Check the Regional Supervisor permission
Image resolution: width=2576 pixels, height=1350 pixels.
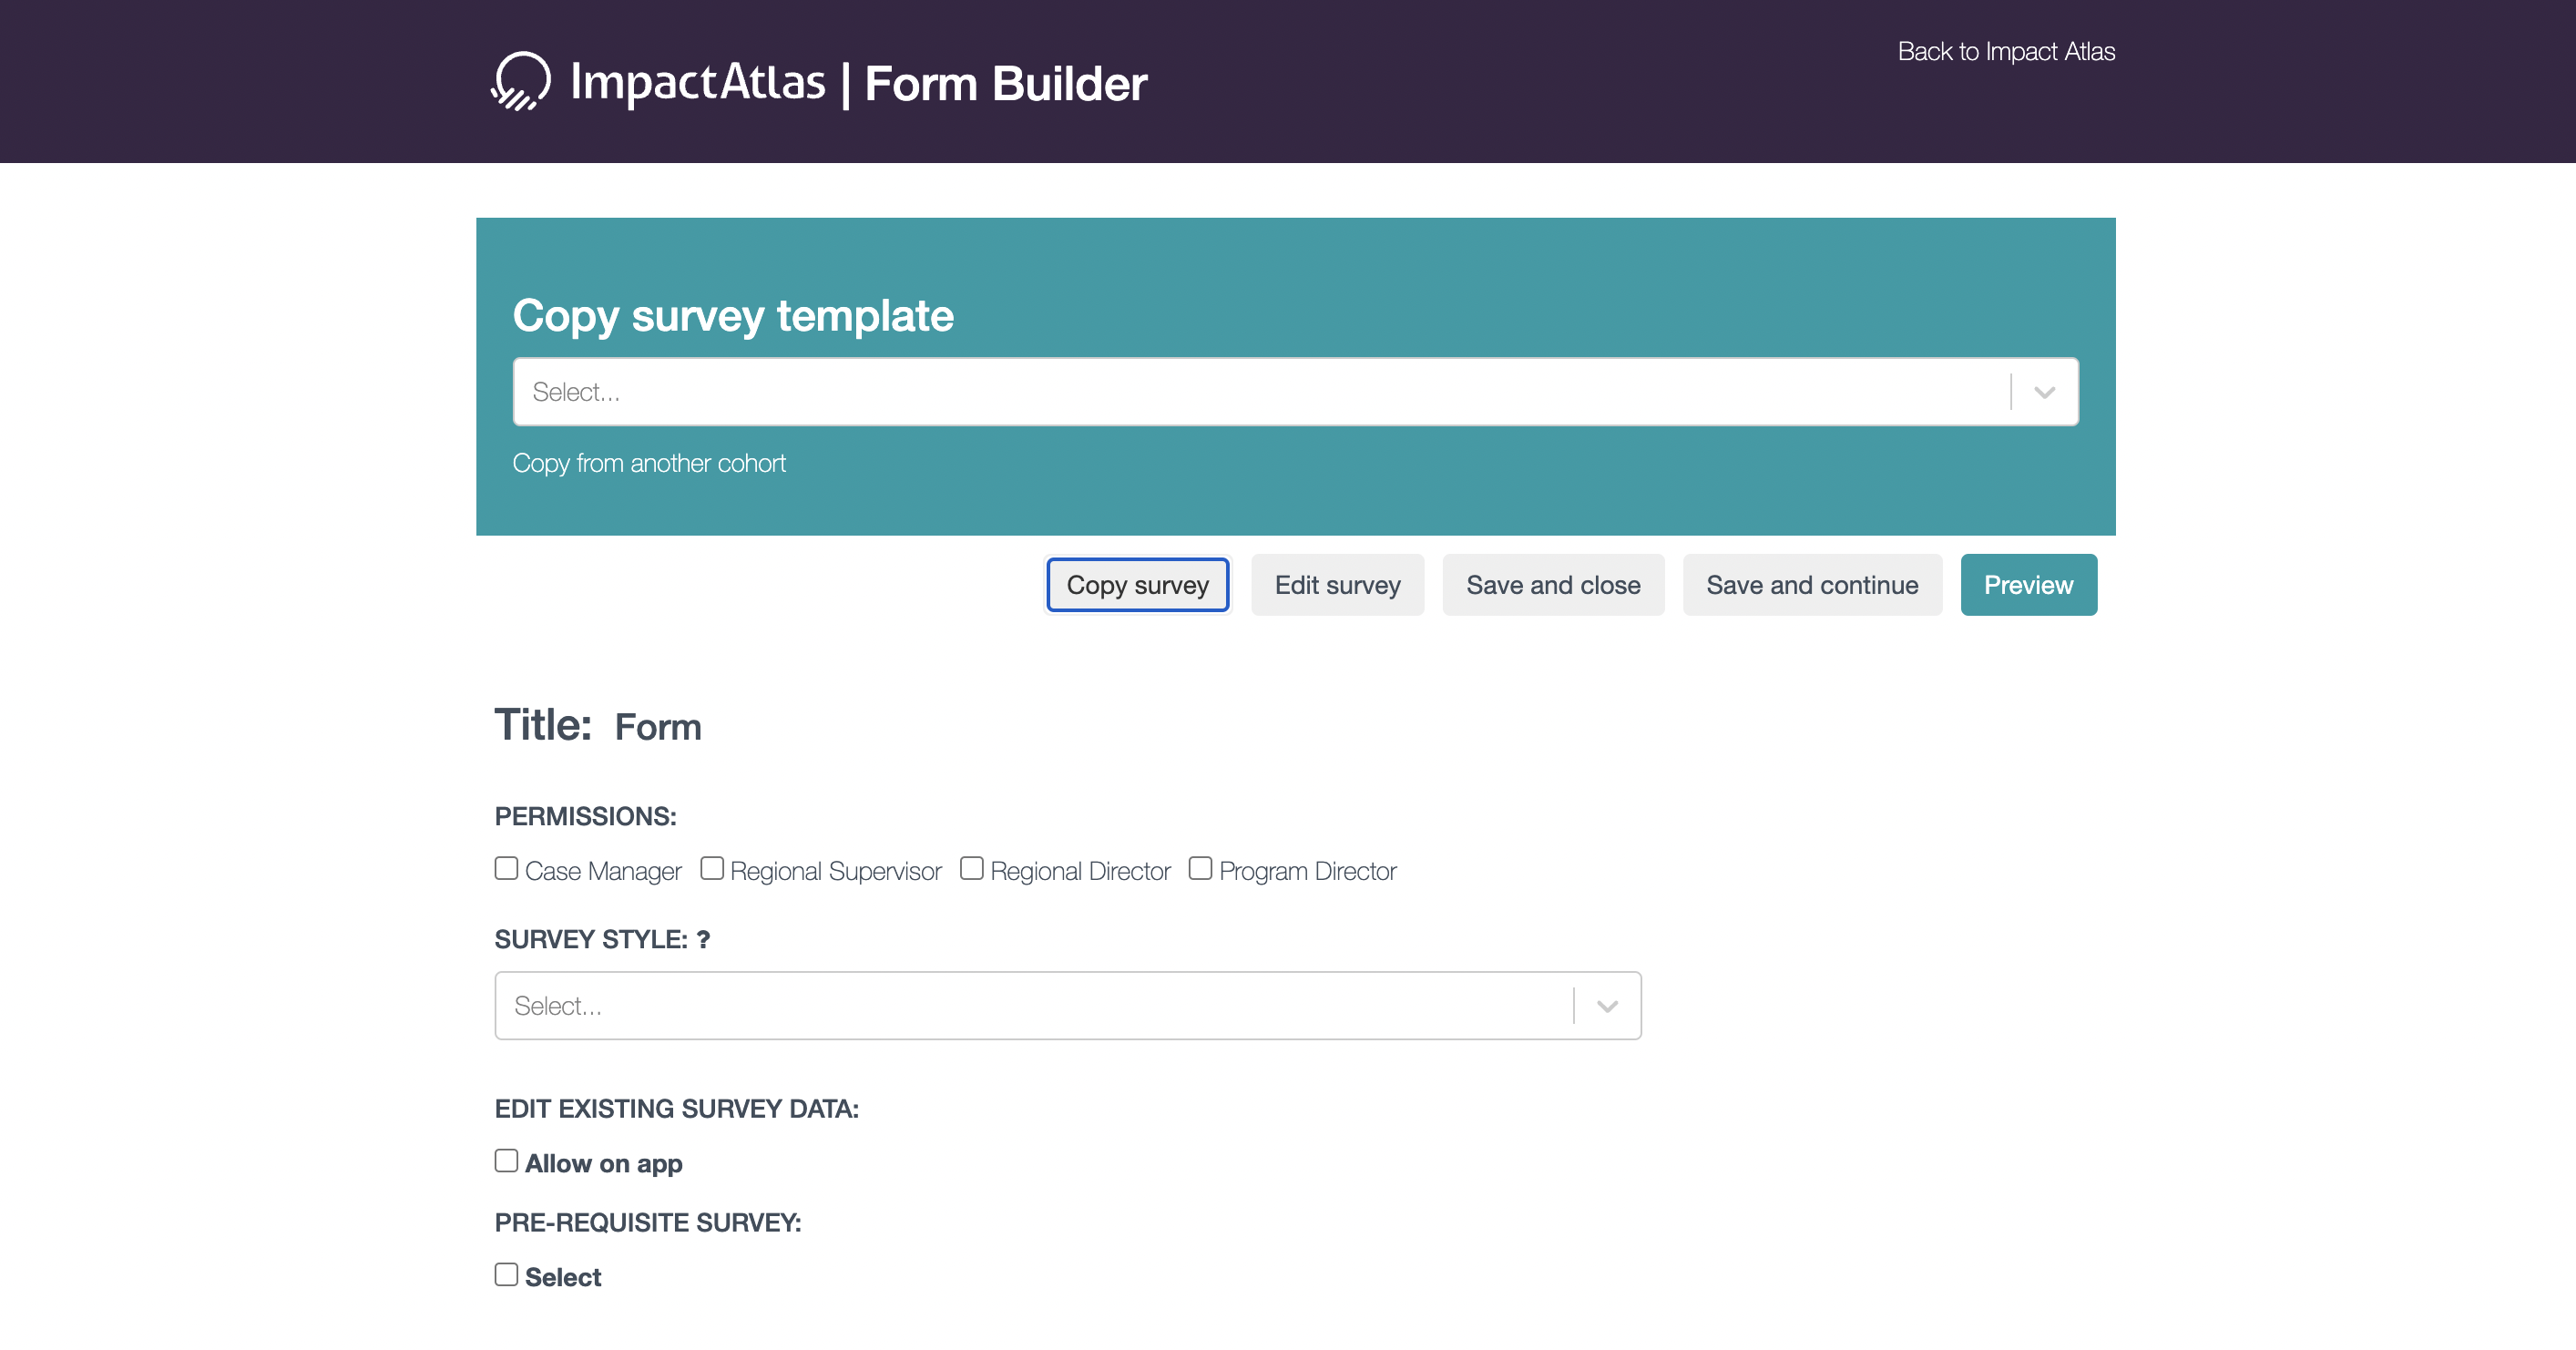711,868
